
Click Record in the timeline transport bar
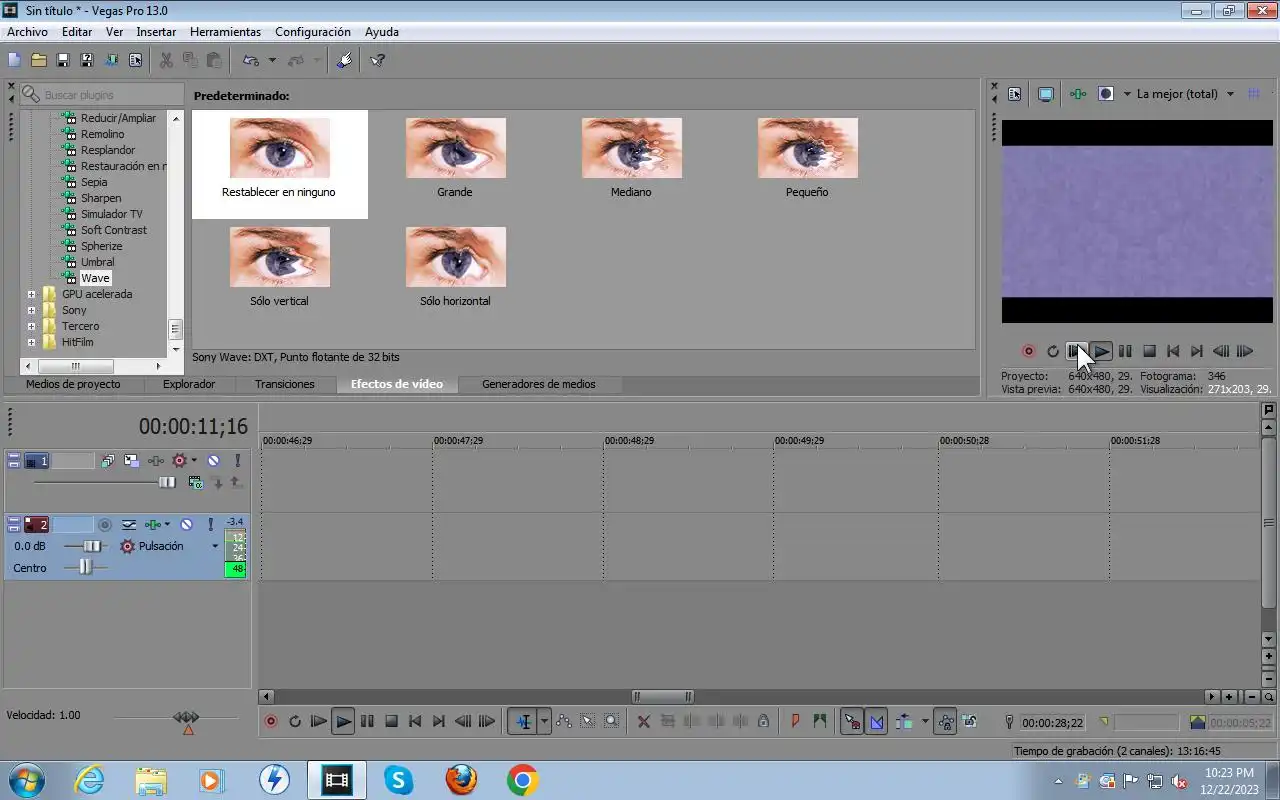point(270,721)
